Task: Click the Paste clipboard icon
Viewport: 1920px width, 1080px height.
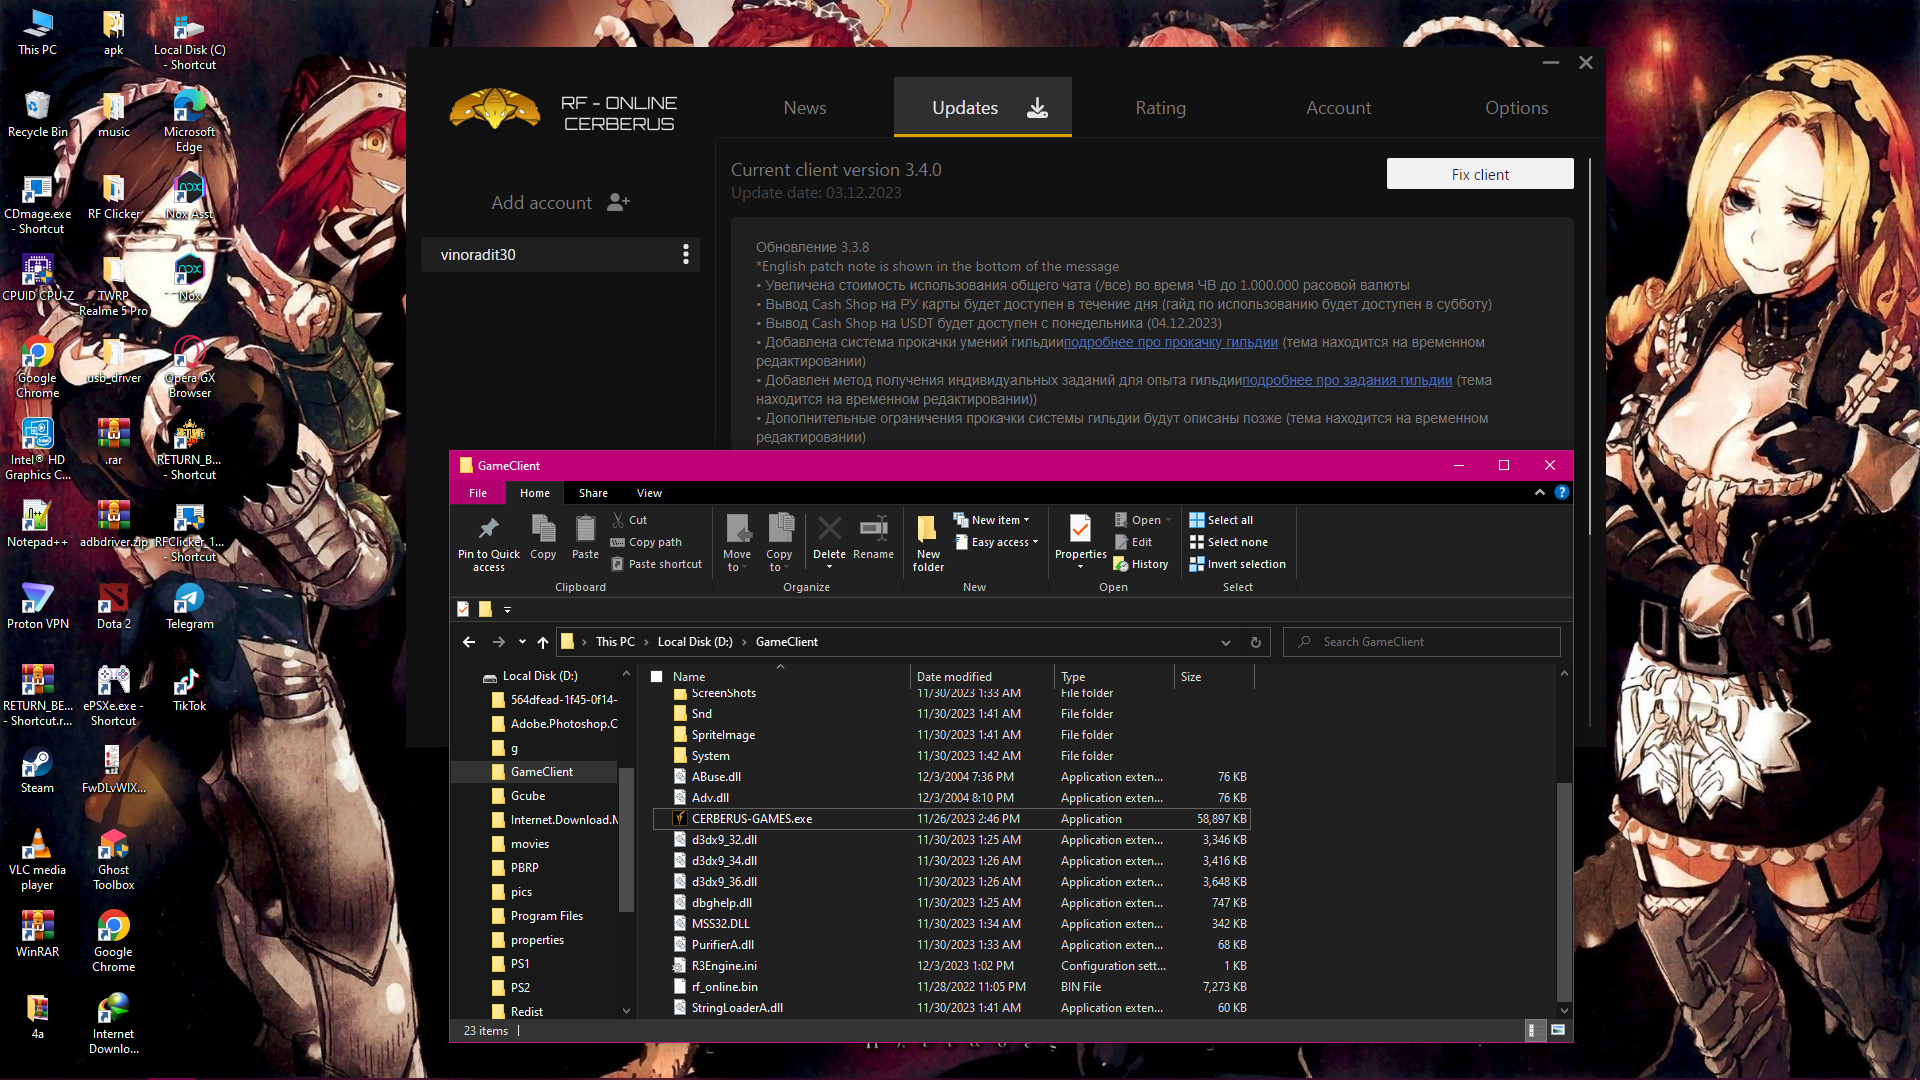Action: point(585,529)
